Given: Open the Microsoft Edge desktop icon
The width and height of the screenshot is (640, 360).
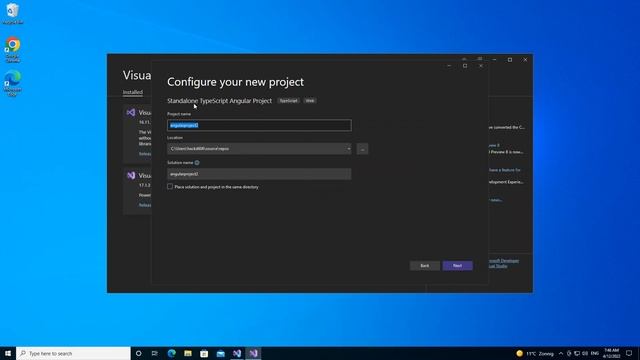Looking at the screenshot, I should click(13, 83).
